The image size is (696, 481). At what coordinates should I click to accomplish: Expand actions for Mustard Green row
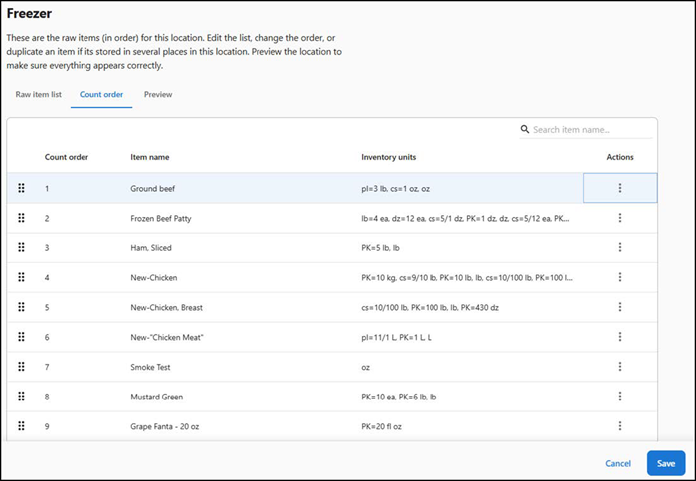pyautogui.click(x=620, y=396)
